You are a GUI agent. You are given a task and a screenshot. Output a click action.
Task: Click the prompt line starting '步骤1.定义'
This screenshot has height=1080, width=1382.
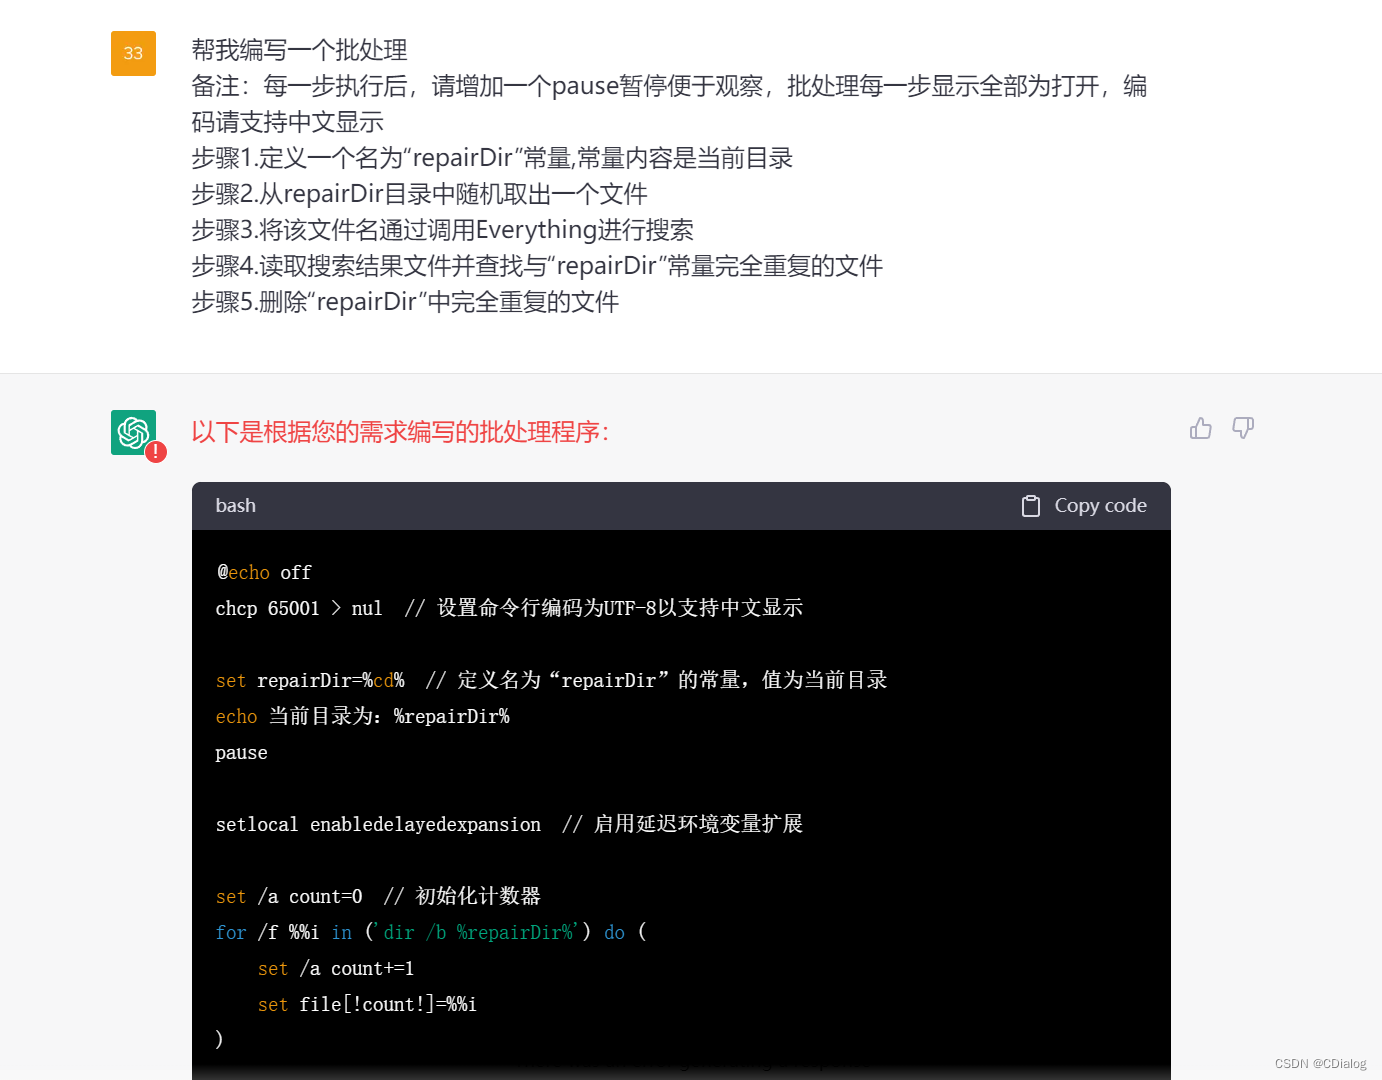click(492, 158)
